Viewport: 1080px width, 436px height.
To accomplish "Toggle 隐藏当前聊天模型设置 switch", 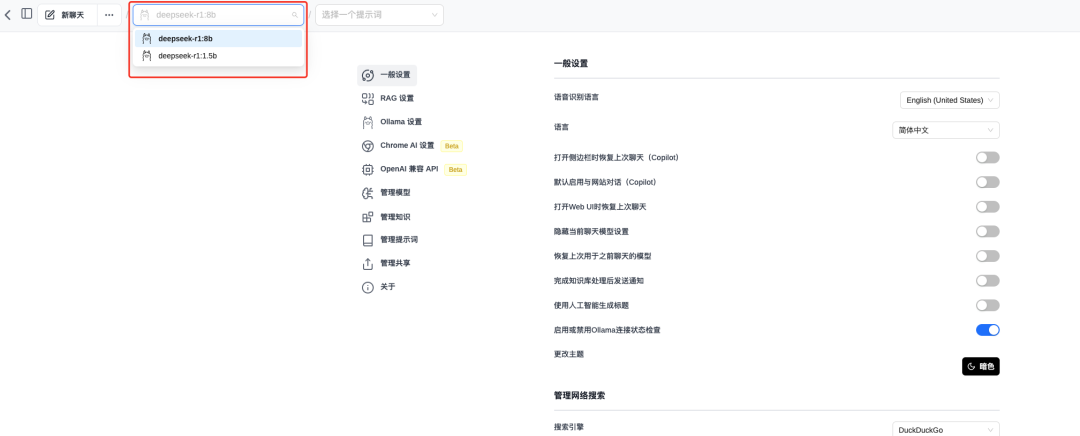I will click(988, 231).
